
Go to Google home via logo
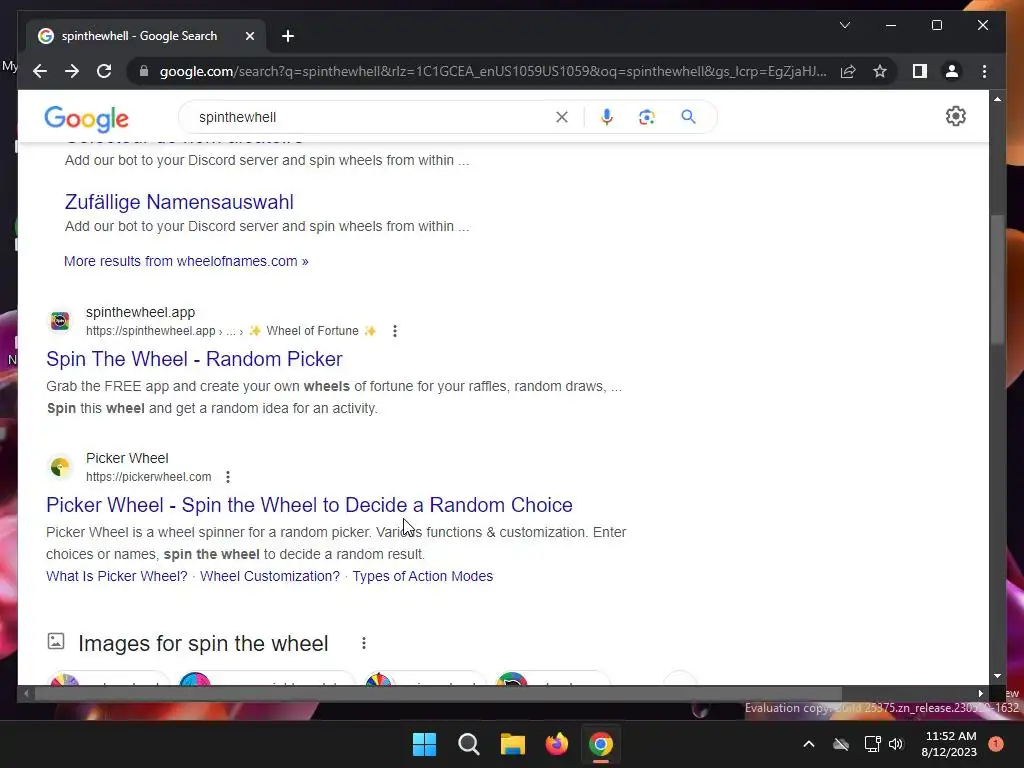[86, 118]
